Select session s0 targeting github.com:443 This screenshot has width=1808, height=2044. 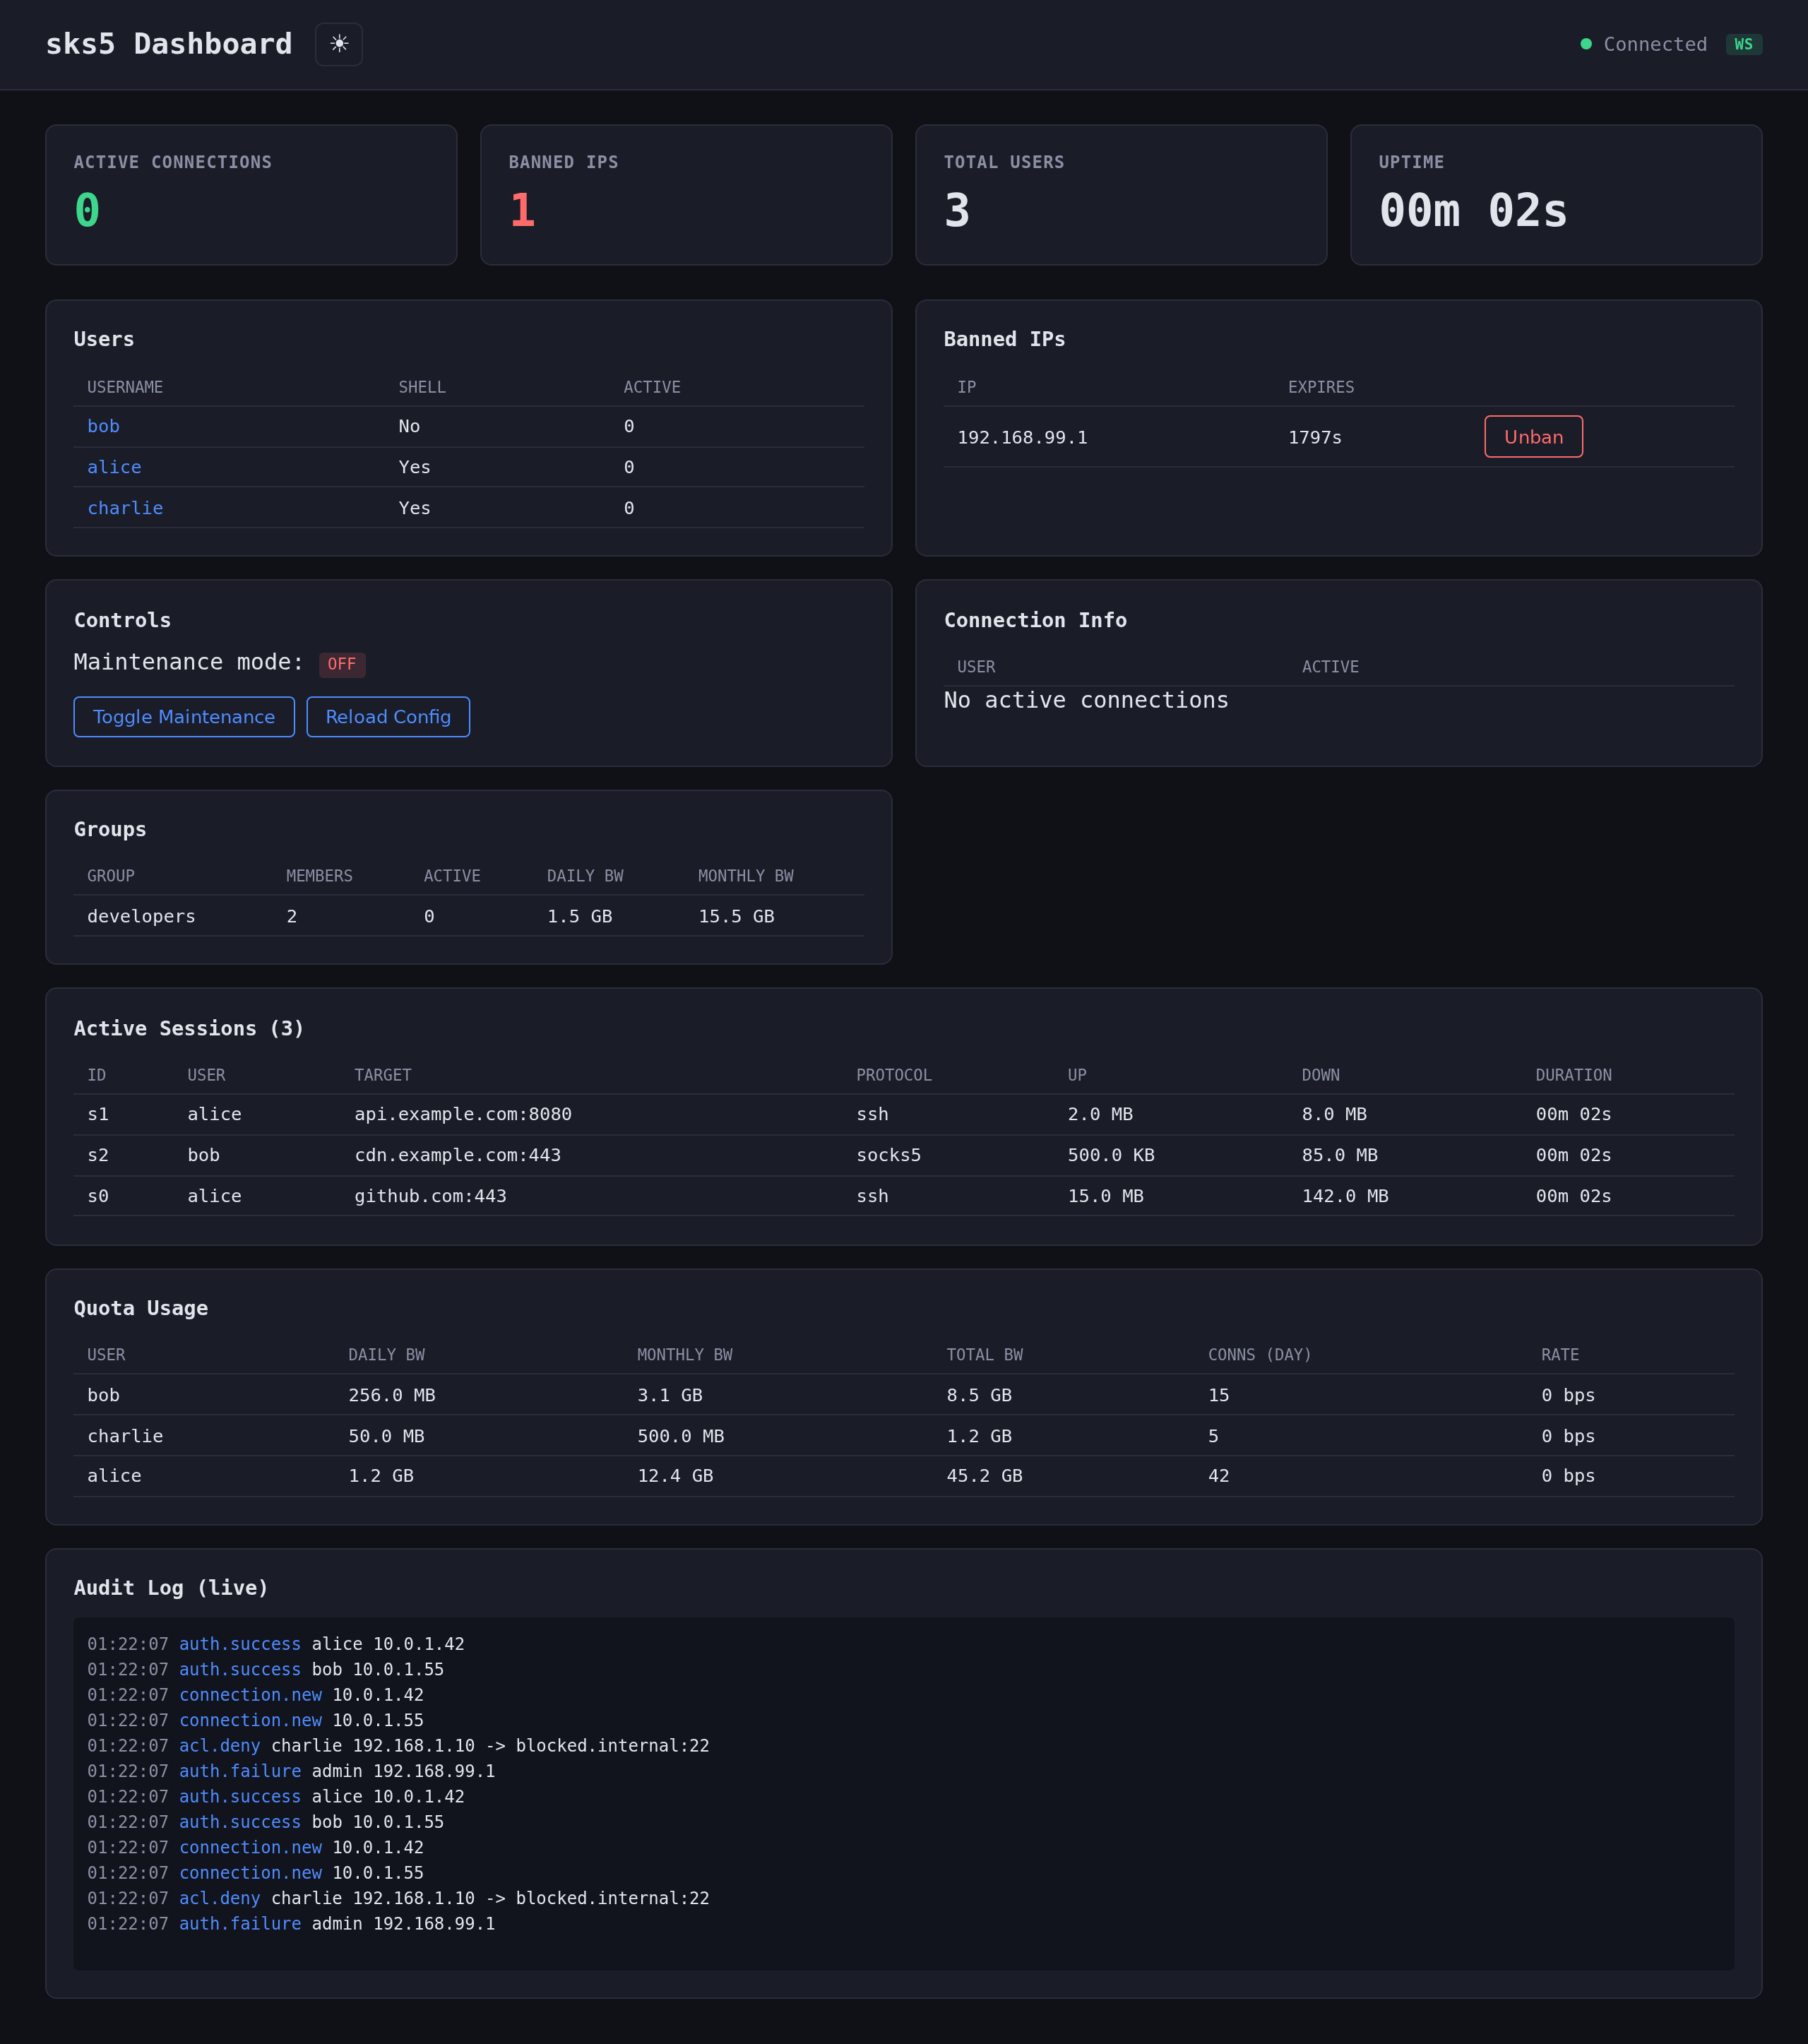pyautogui.click(x=430, y=1196)
